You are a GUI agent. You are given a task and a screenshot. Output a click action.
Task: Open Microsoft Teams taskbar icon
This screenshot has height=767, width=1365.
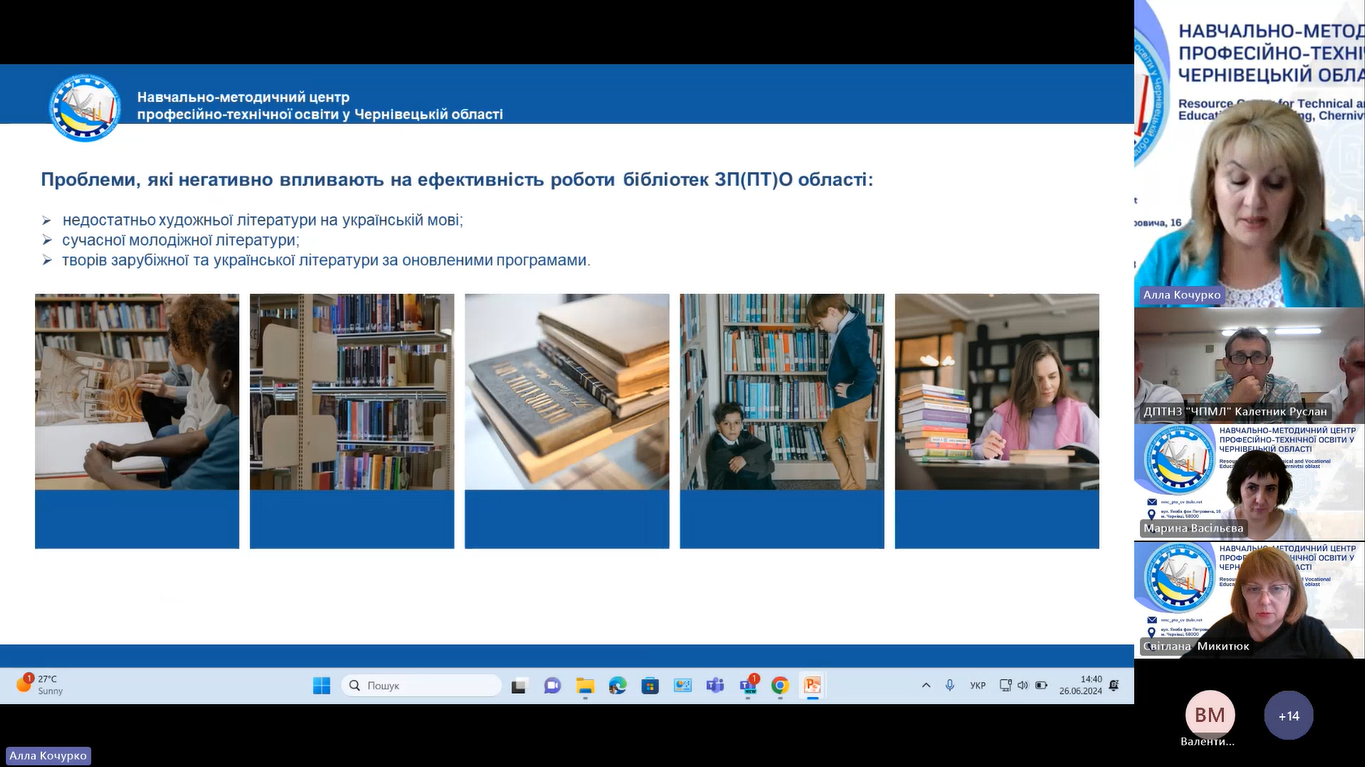pyautogui.click(x=715, y=686)
